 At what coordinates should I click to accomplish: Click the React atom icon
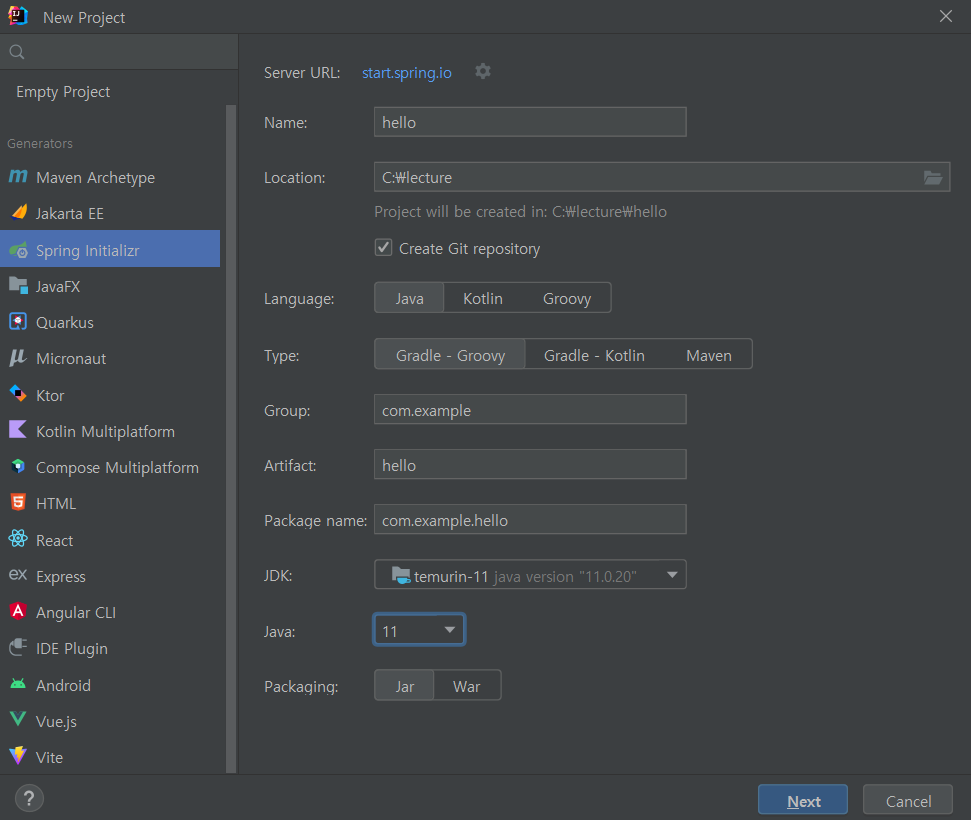18,538
